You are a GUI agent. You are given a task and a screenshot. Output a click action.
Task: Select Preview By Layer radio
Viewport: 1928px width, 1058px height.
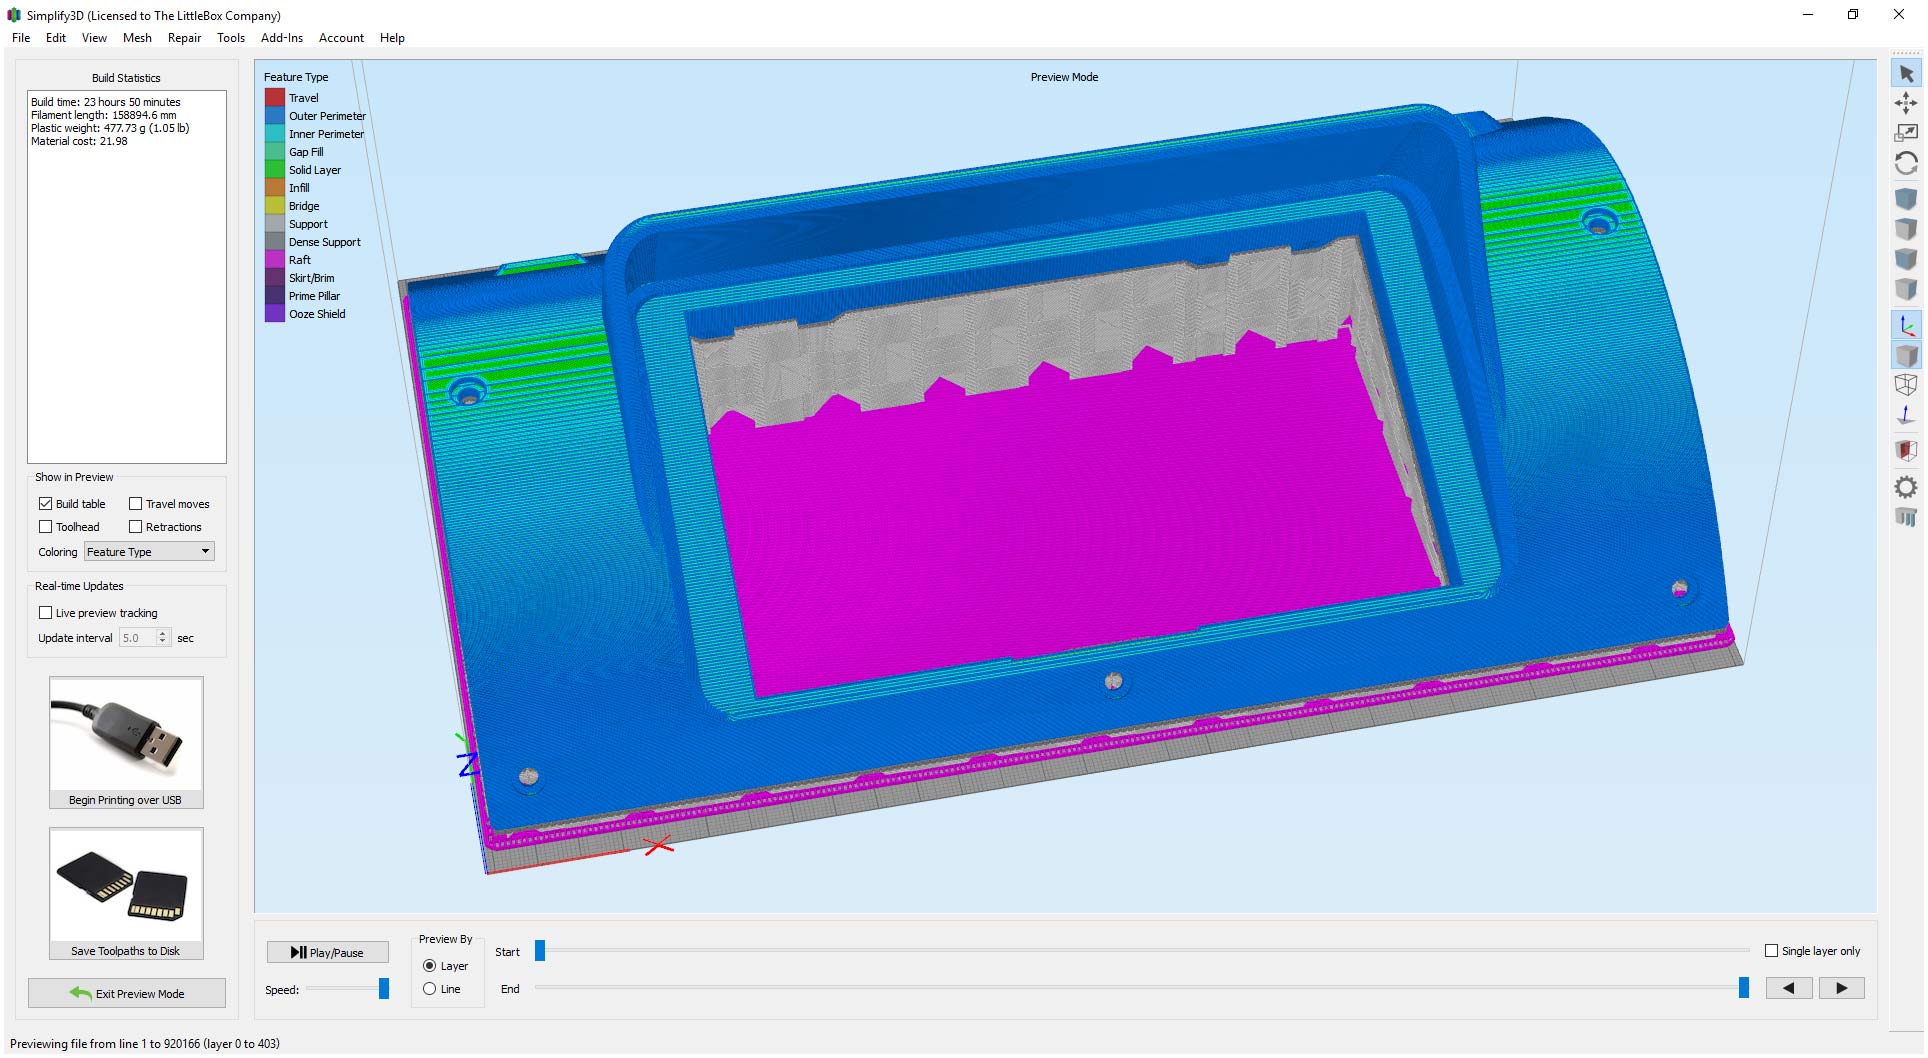pos(429,966)
